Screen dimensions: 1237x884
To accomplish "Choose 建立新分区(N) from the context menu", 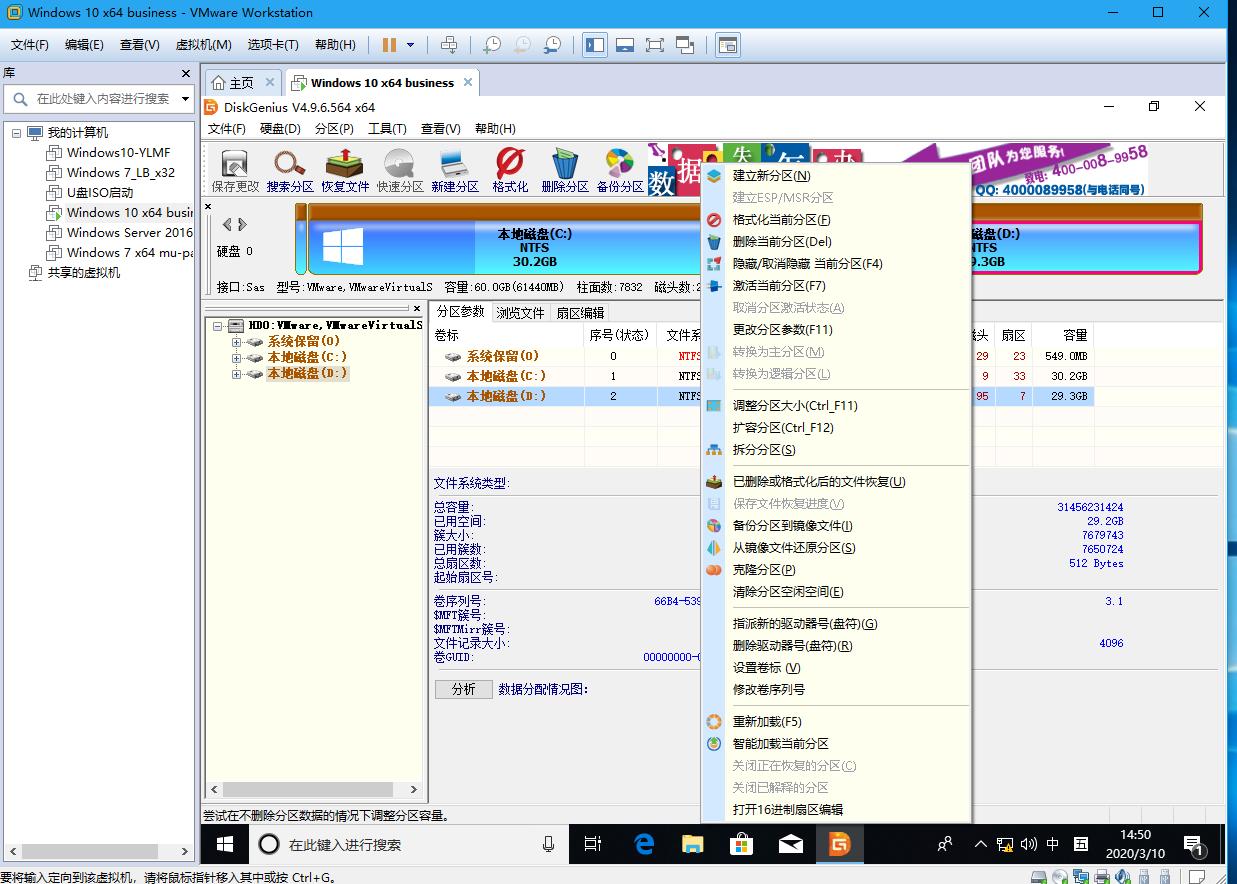I will point(770,175).
